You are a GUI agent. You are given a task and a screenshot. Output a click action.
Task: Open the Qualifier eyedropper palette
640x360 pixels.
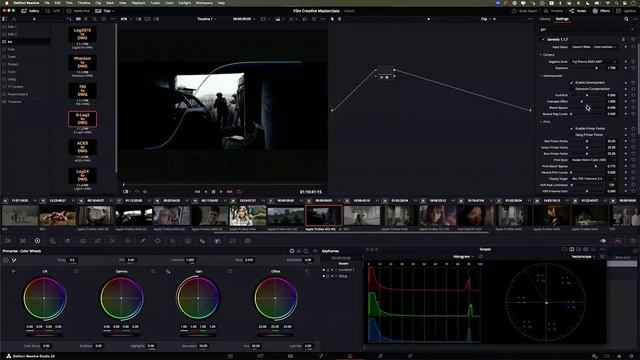pyautogui.click(x=142, y=241)
